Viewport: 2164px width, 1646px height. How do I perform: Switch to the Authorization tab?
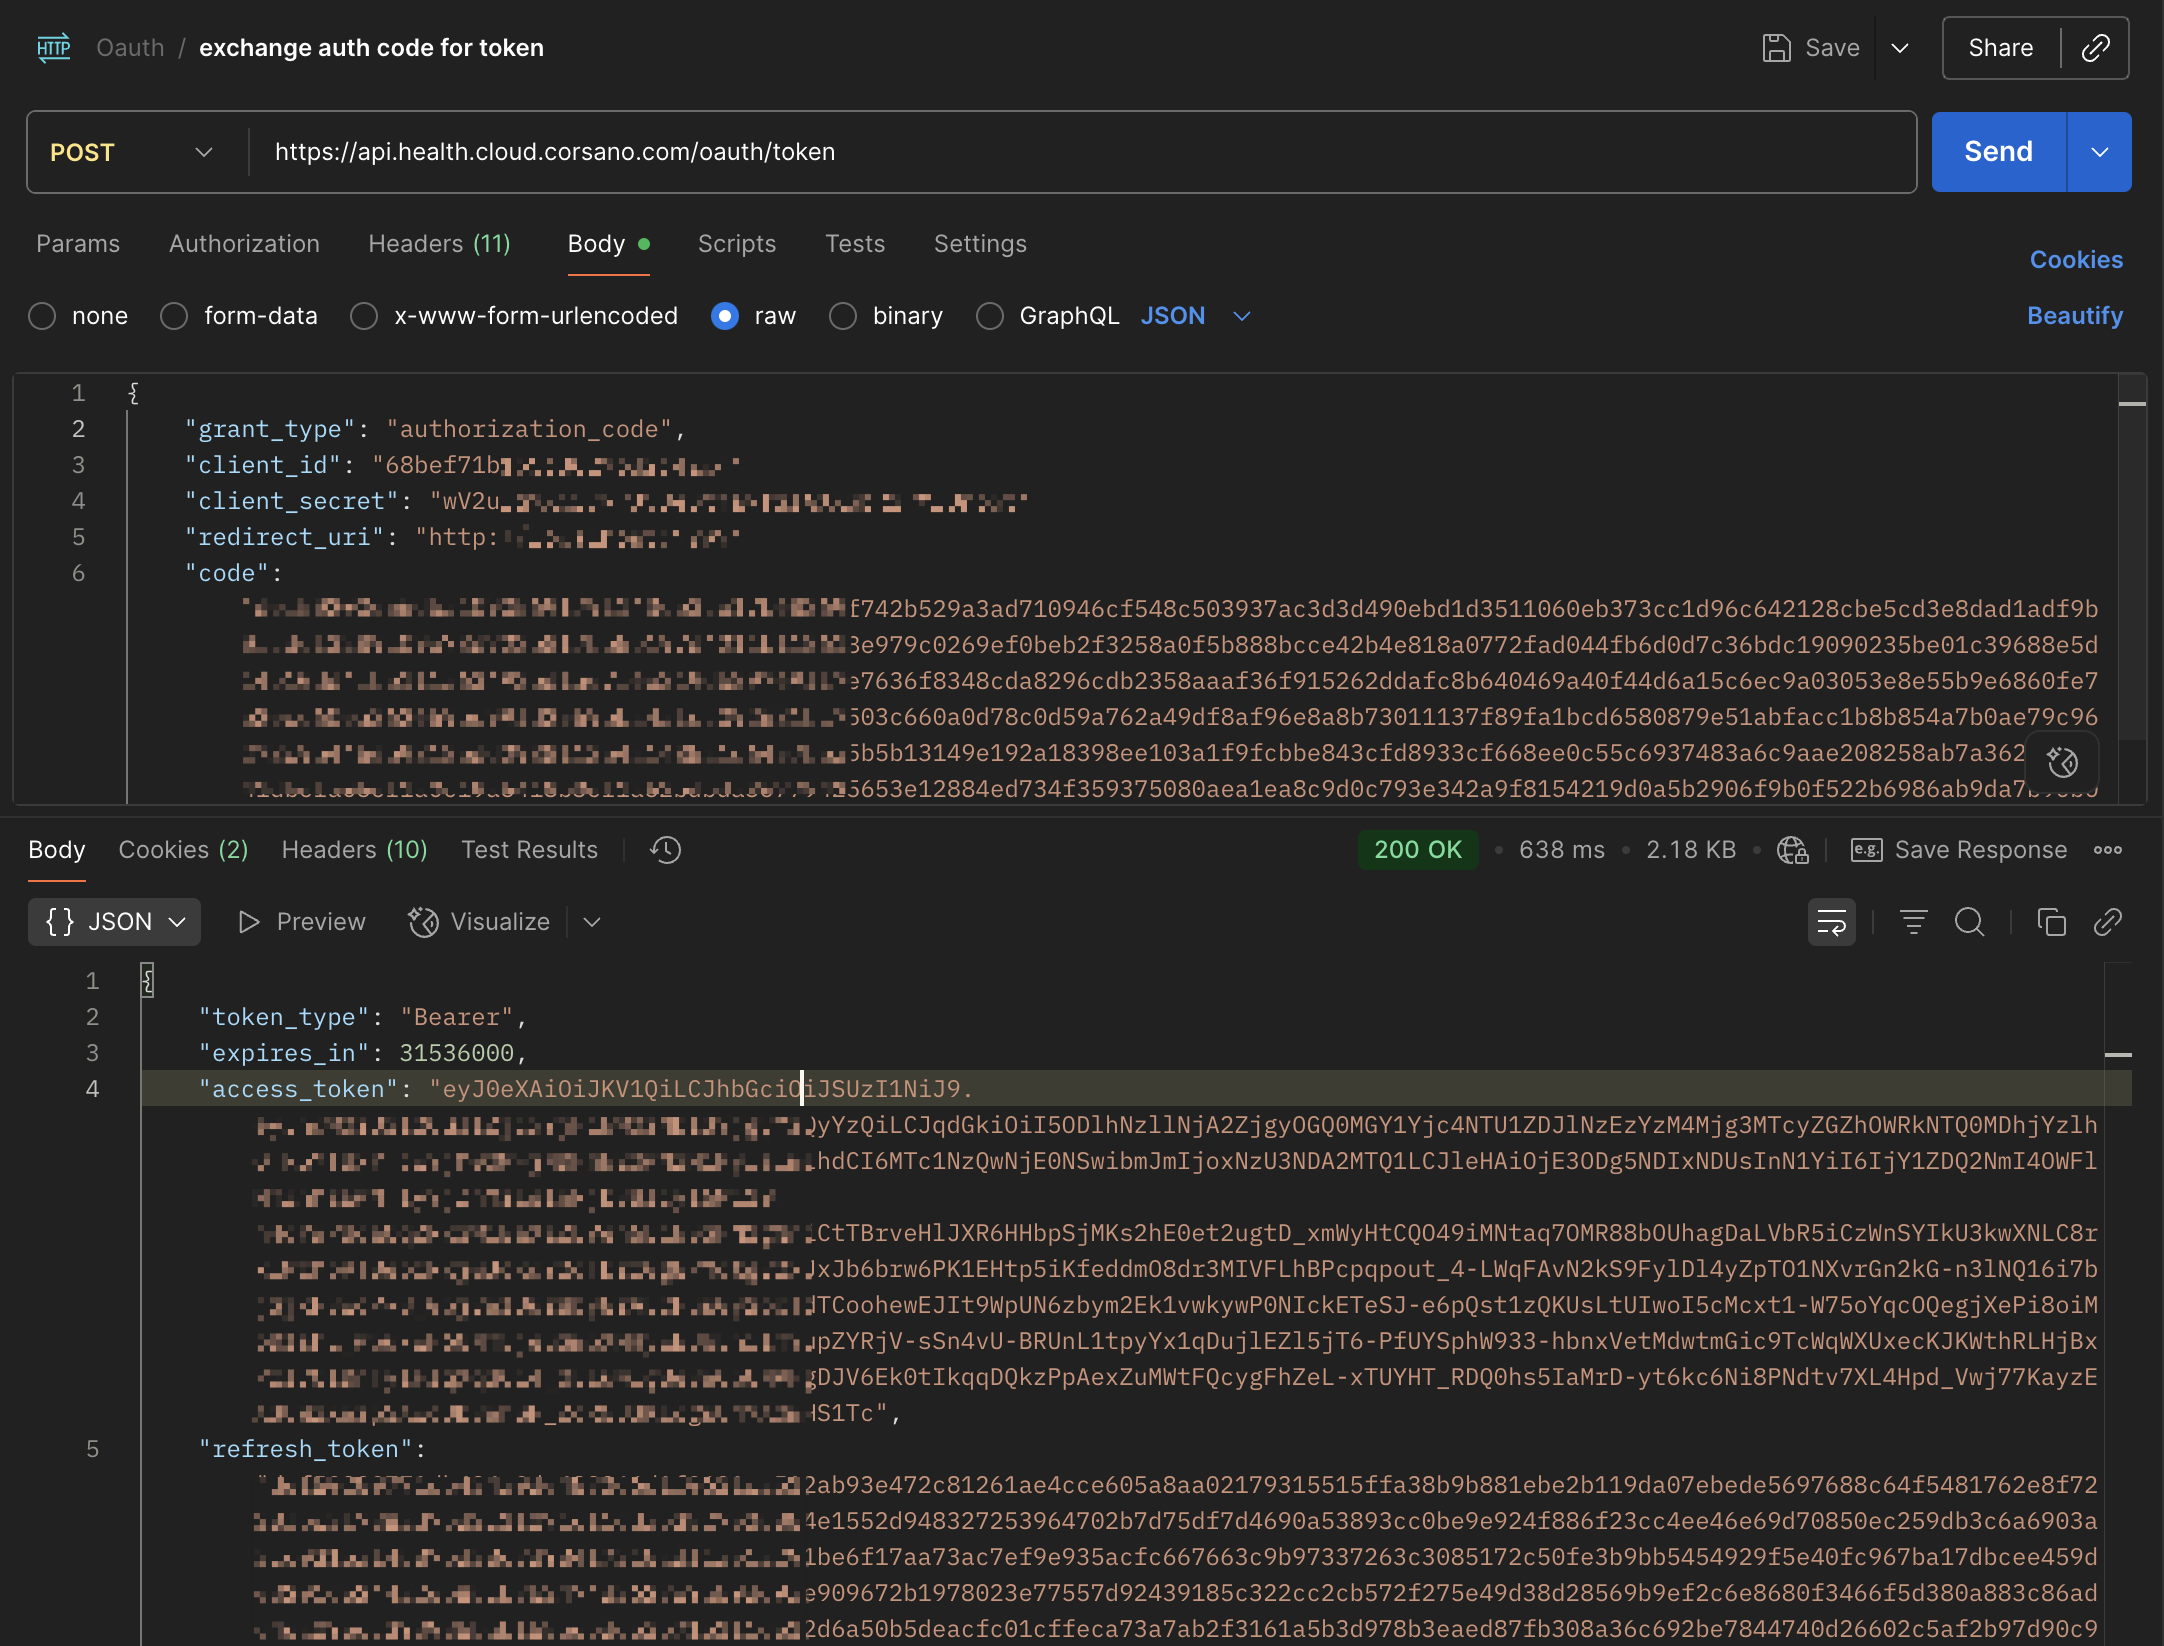tap(244, 244)
